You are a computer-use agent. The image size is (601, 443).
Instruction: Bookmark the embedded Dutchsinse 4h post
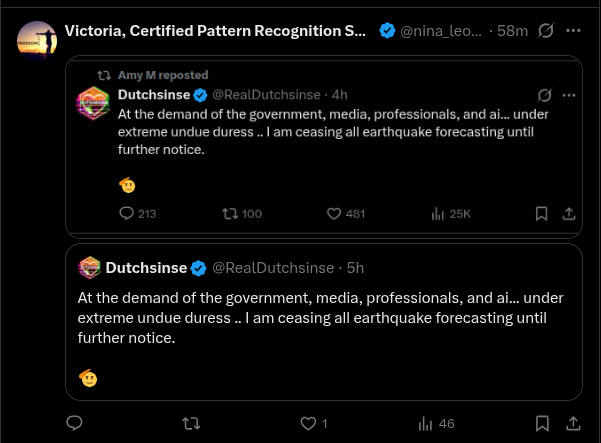[541, 213]
